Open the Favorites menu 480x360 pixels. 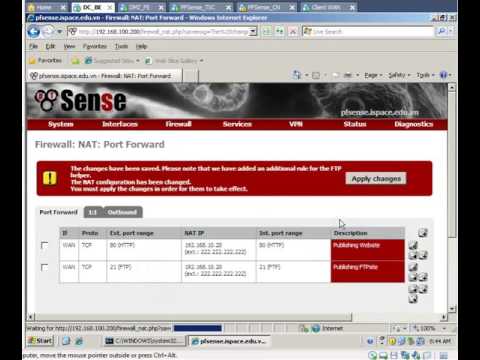tap(95, 46)
